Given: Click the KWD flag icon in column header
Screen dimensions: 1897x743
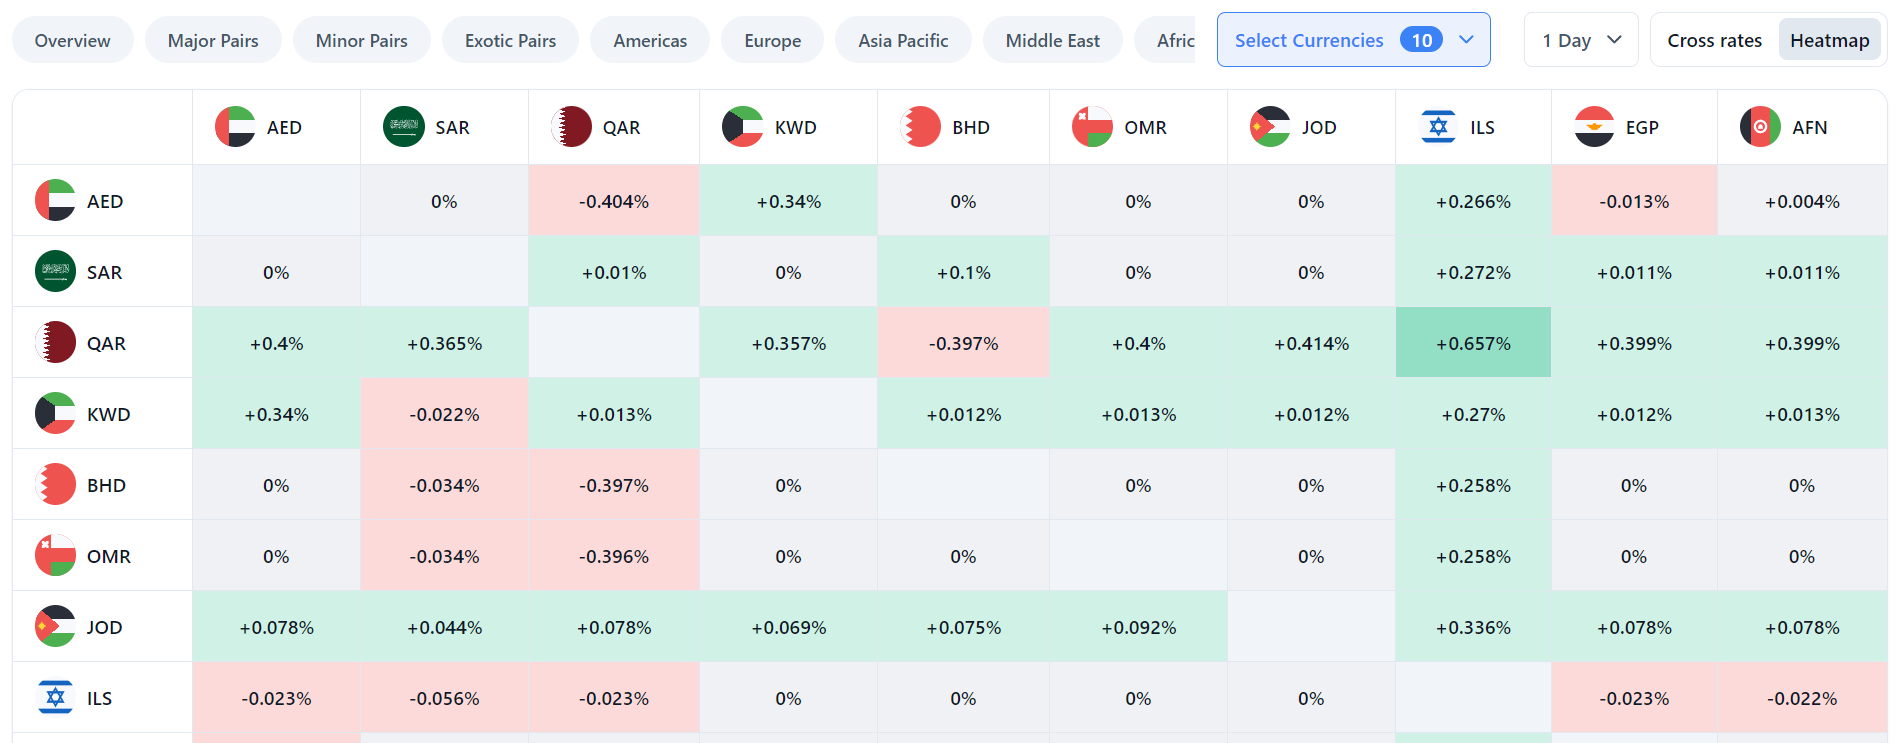Looking at the screenshot, I should point(743,127).
